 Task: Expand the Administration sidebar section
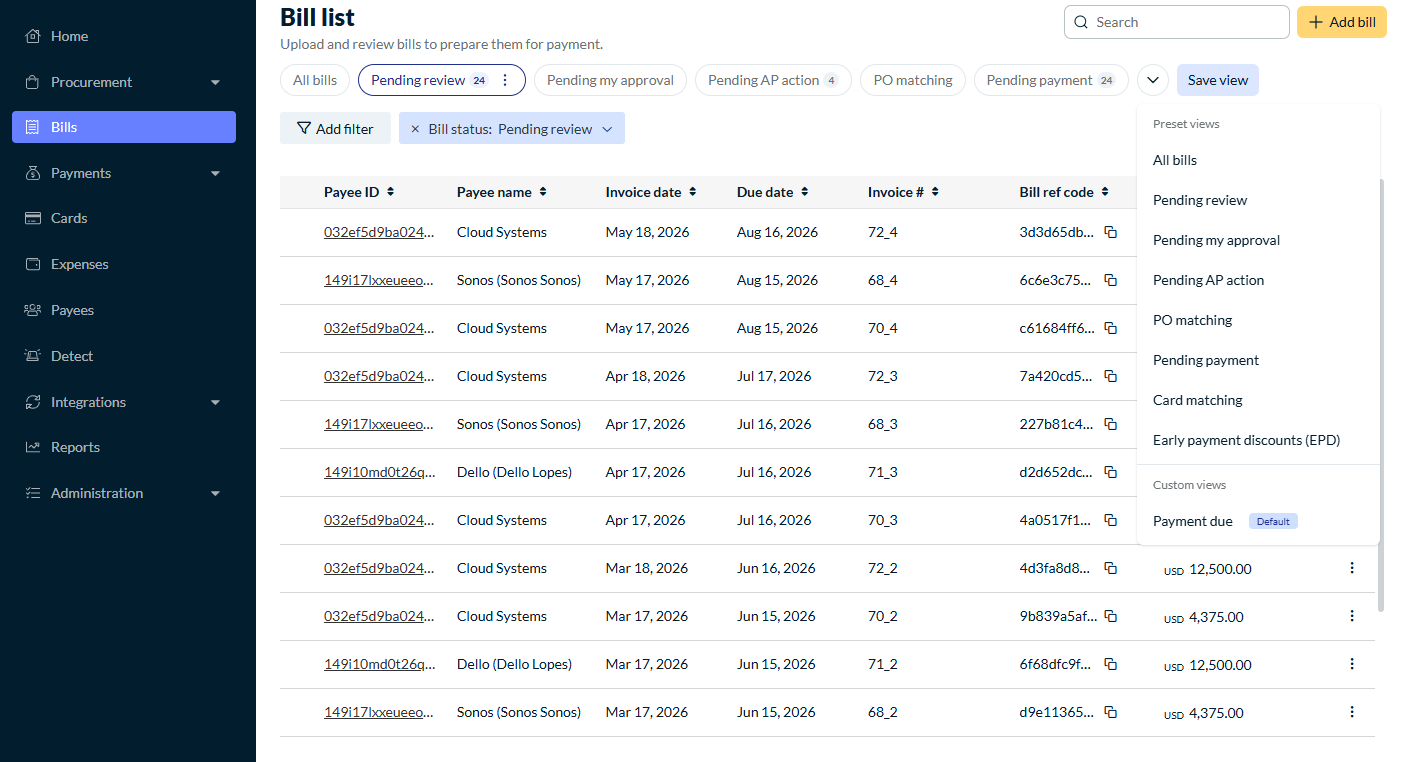coord(216,493)
